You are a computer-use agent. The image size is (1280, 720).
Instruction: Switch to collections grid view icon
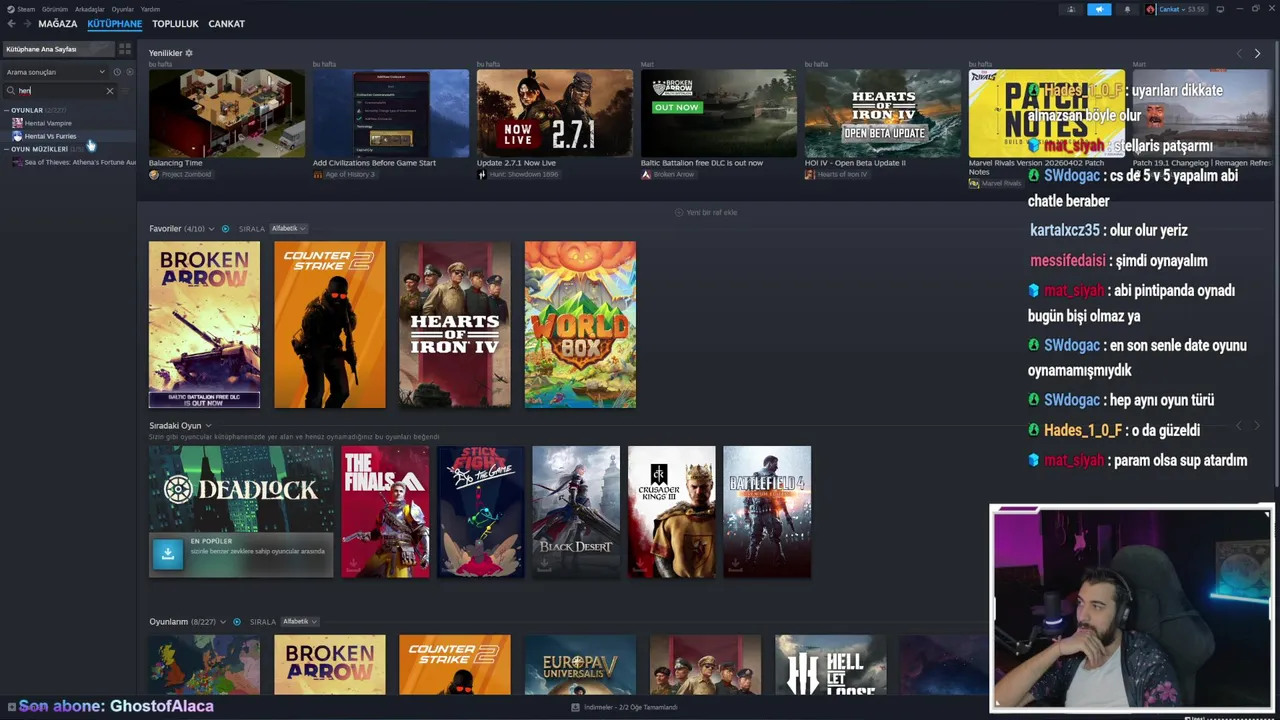[124, 49]
